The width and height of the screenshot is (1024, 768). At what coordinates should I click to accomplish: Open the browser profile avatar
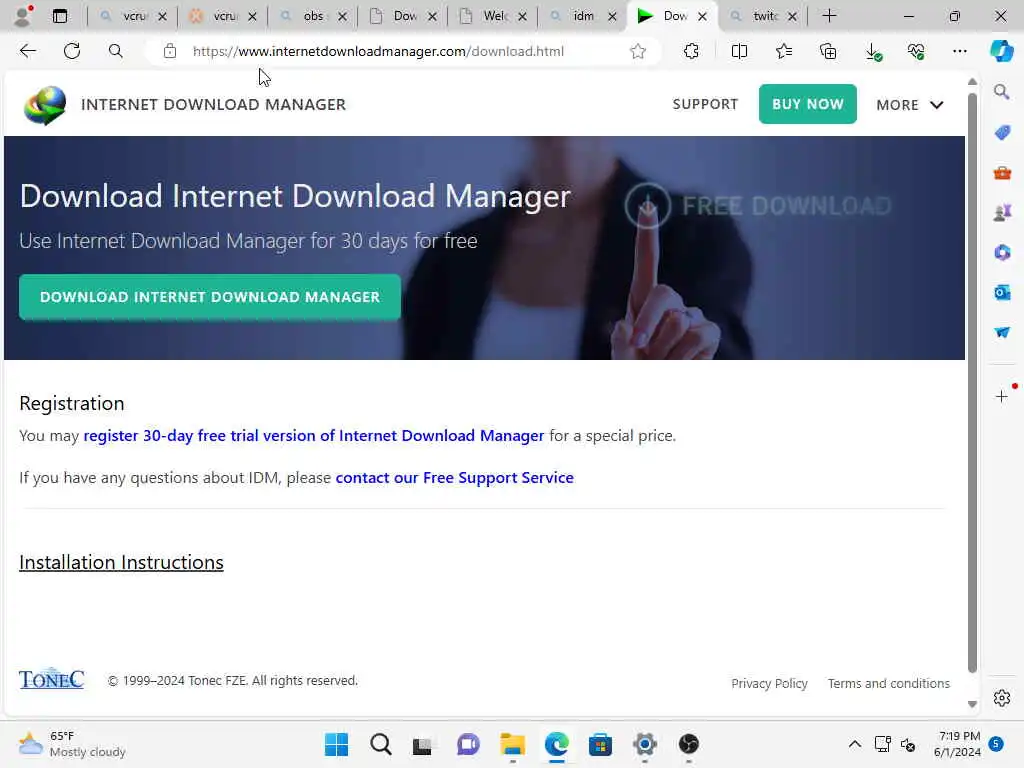(x=22, y=16)
